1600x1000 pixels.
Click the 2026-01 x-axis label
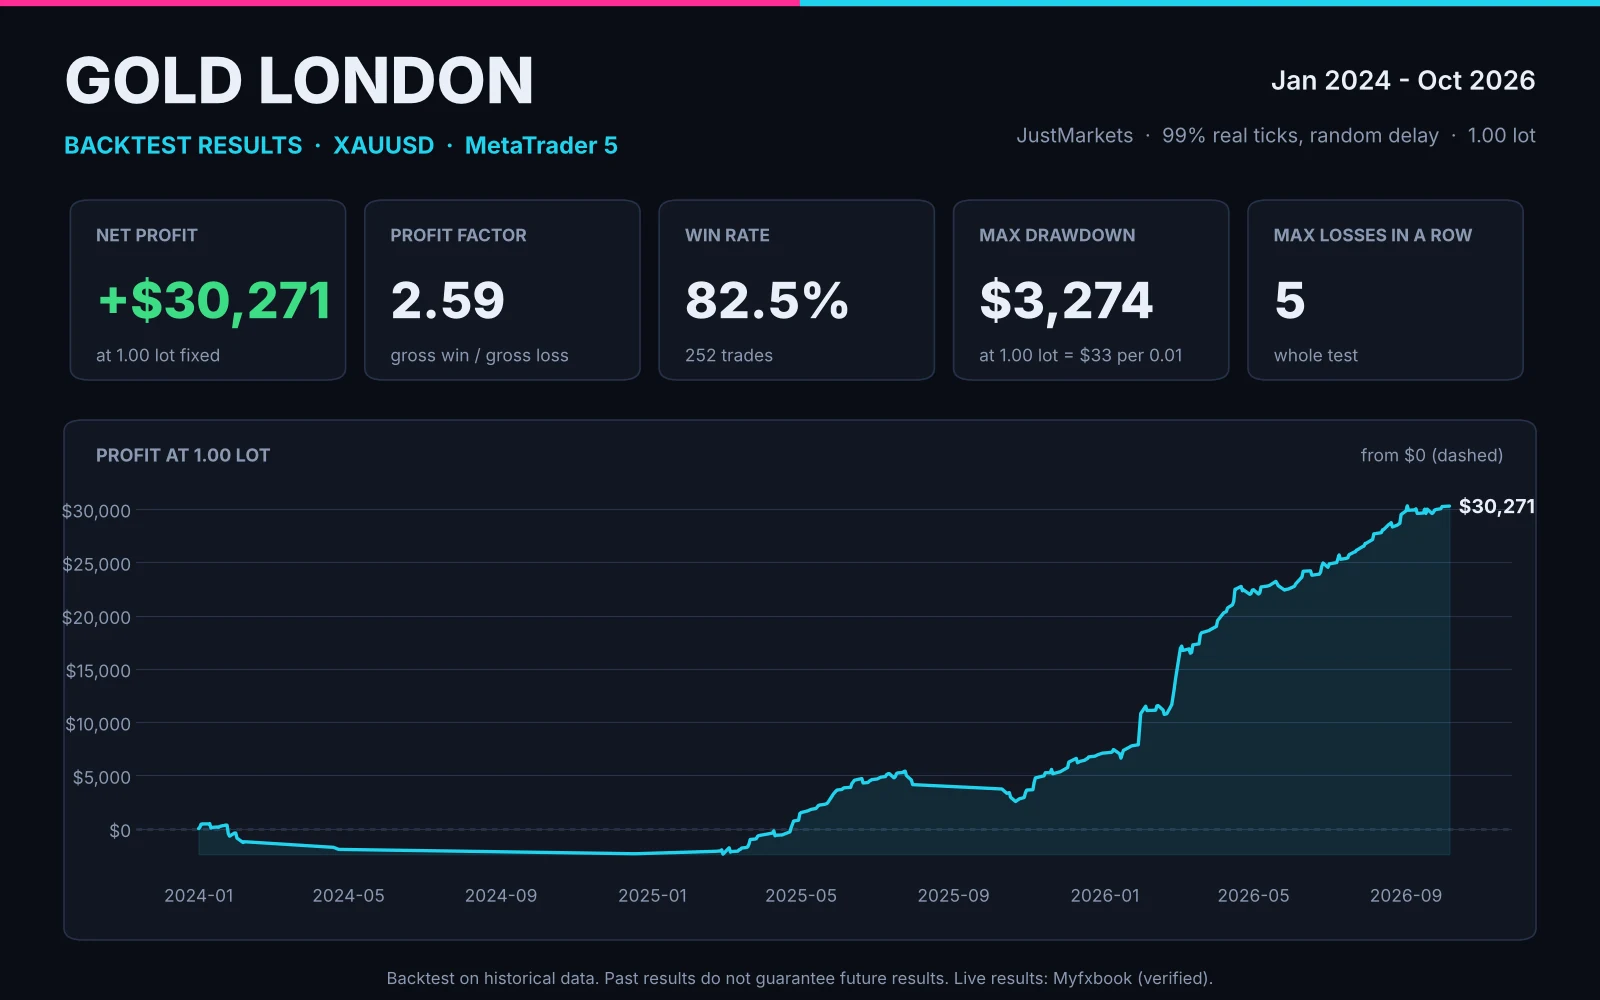click(x=1105, y=896)
